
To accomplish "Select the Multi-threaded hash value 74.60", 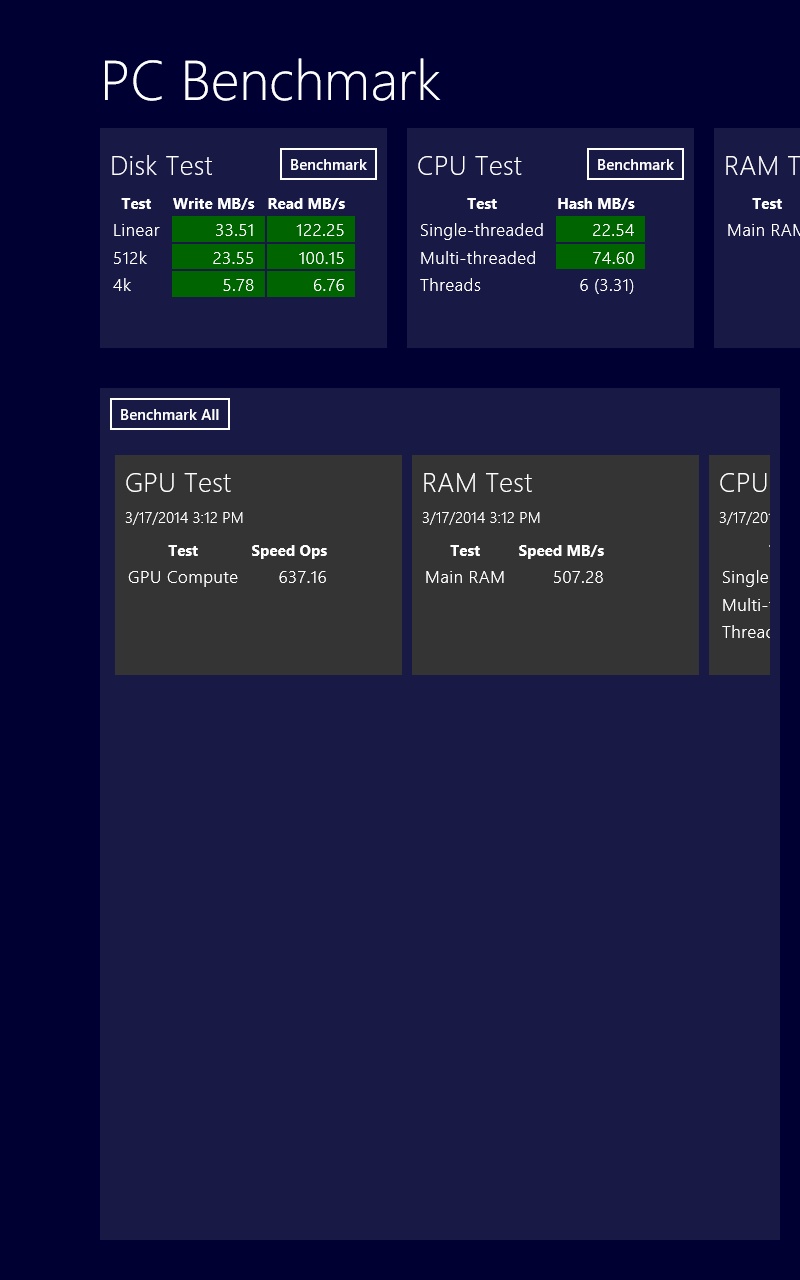I will (x=600, y=258).
